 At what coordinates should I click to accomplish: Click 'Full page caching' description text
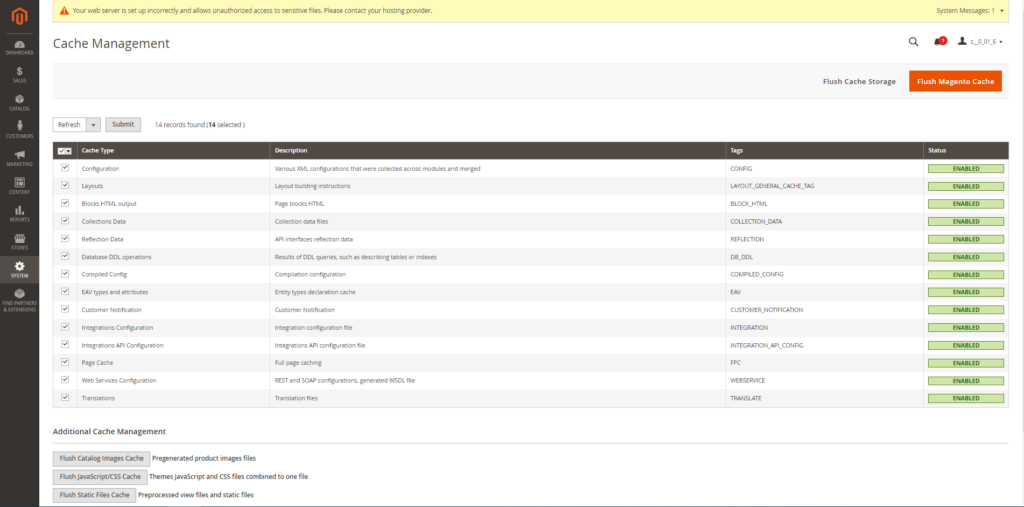[298, 363]
